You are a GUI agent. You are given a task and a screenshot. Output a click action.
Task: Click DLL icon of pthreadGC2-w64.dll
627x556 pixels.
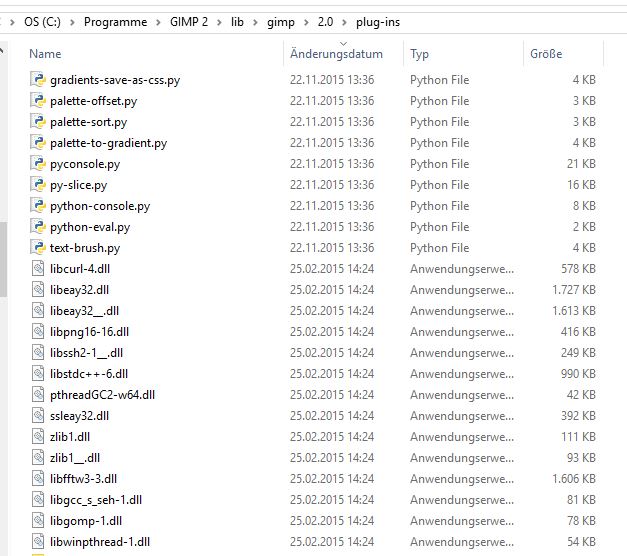[x=38, y=394]
